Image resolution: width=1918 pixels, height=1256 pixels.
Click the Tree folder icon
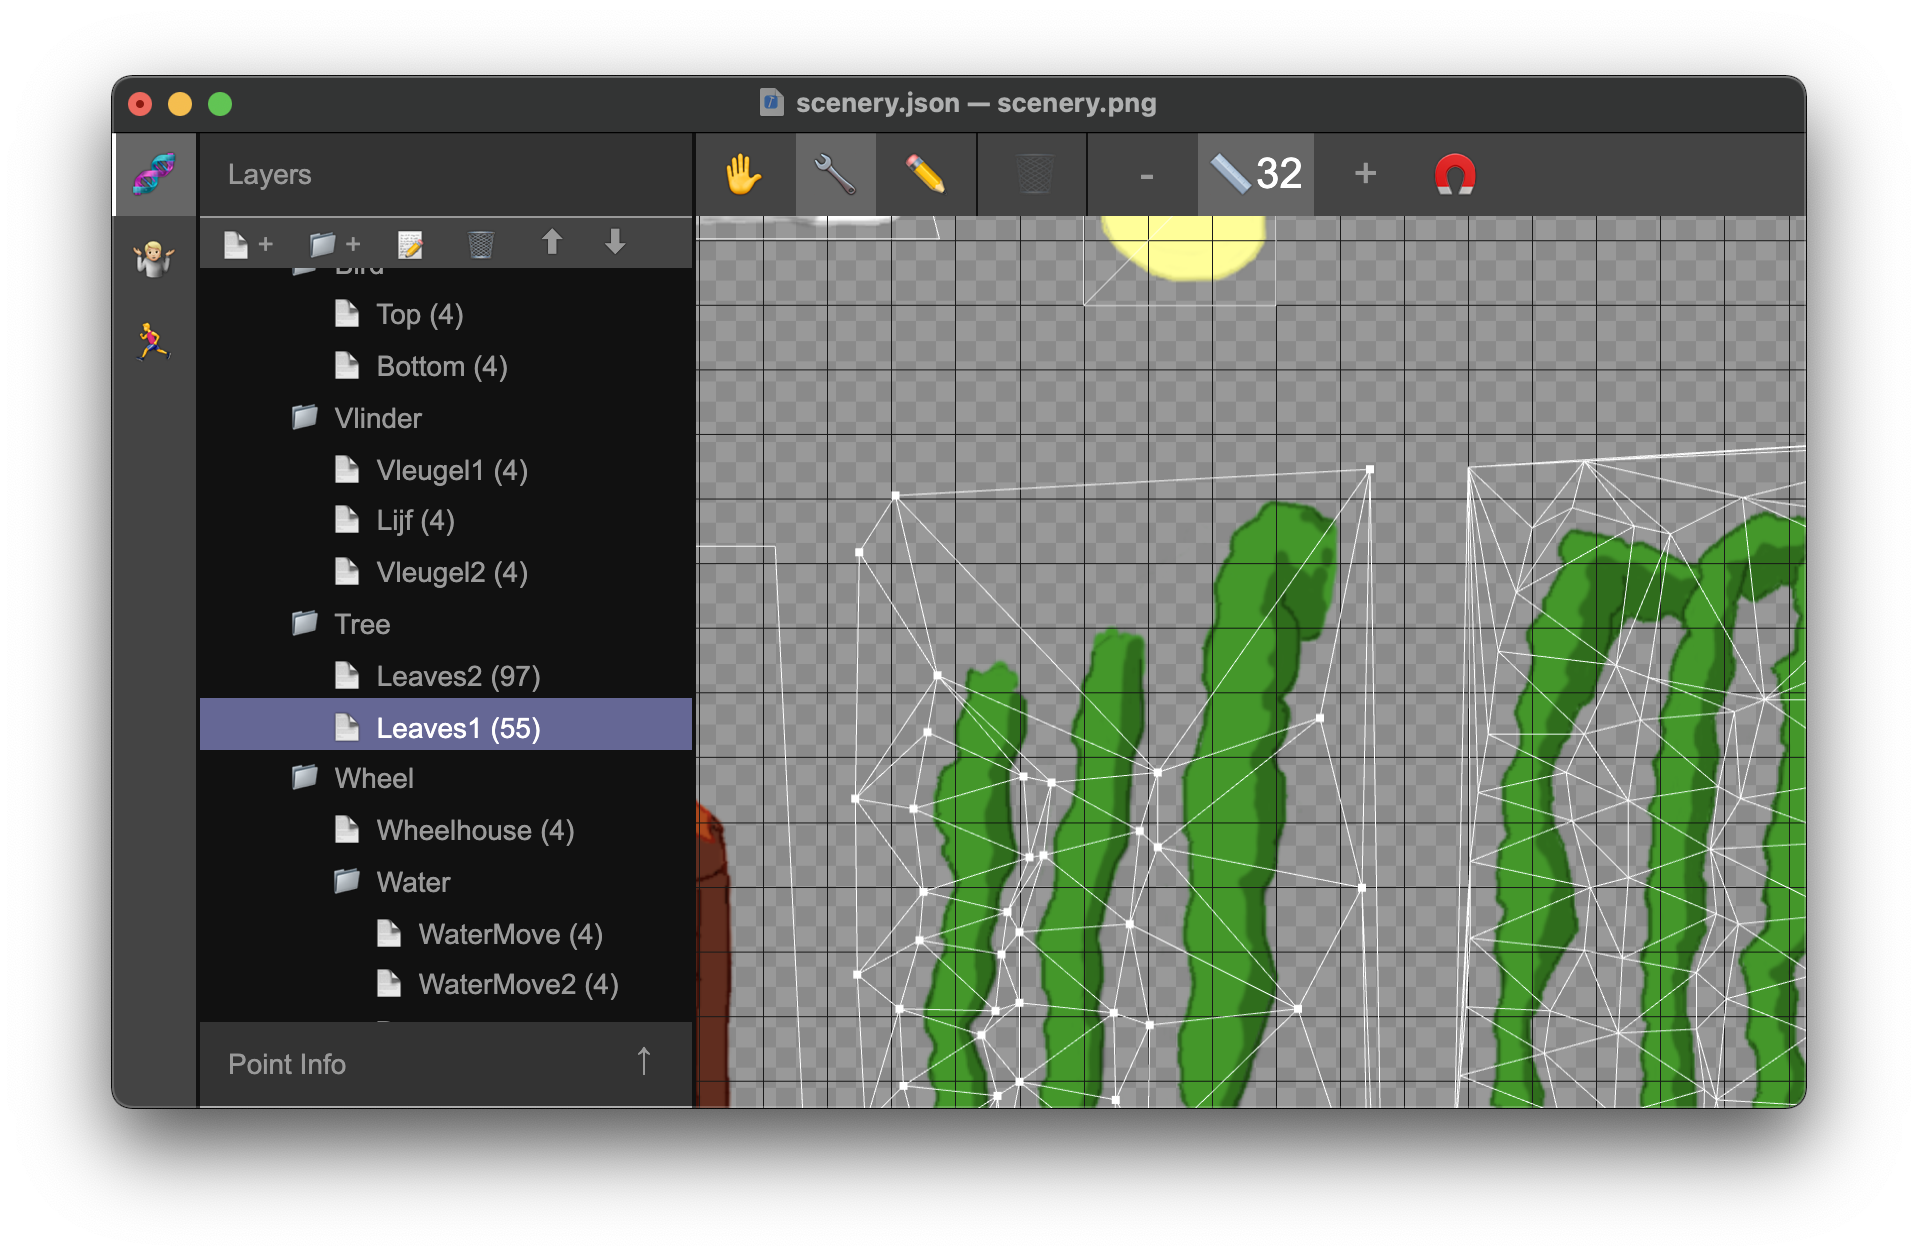tap(305, 622)
